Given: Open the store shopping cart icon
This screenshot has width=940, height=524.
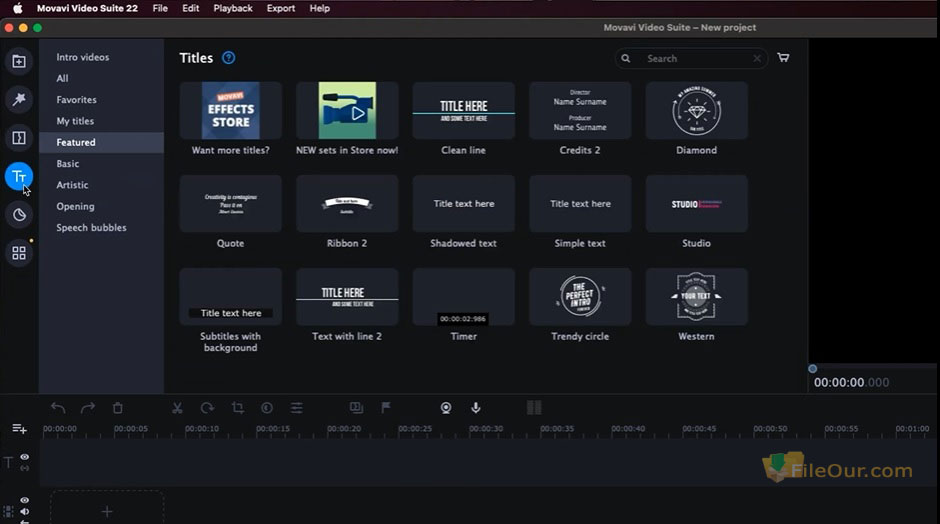Looking at the screenshot, I should tap(783, 58).
